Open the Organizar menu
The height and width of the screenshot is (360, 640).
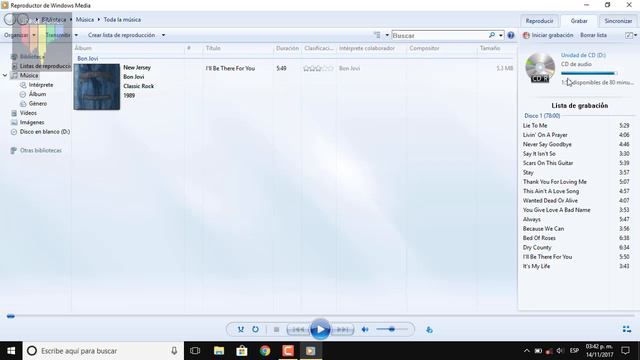coord(19,36)
